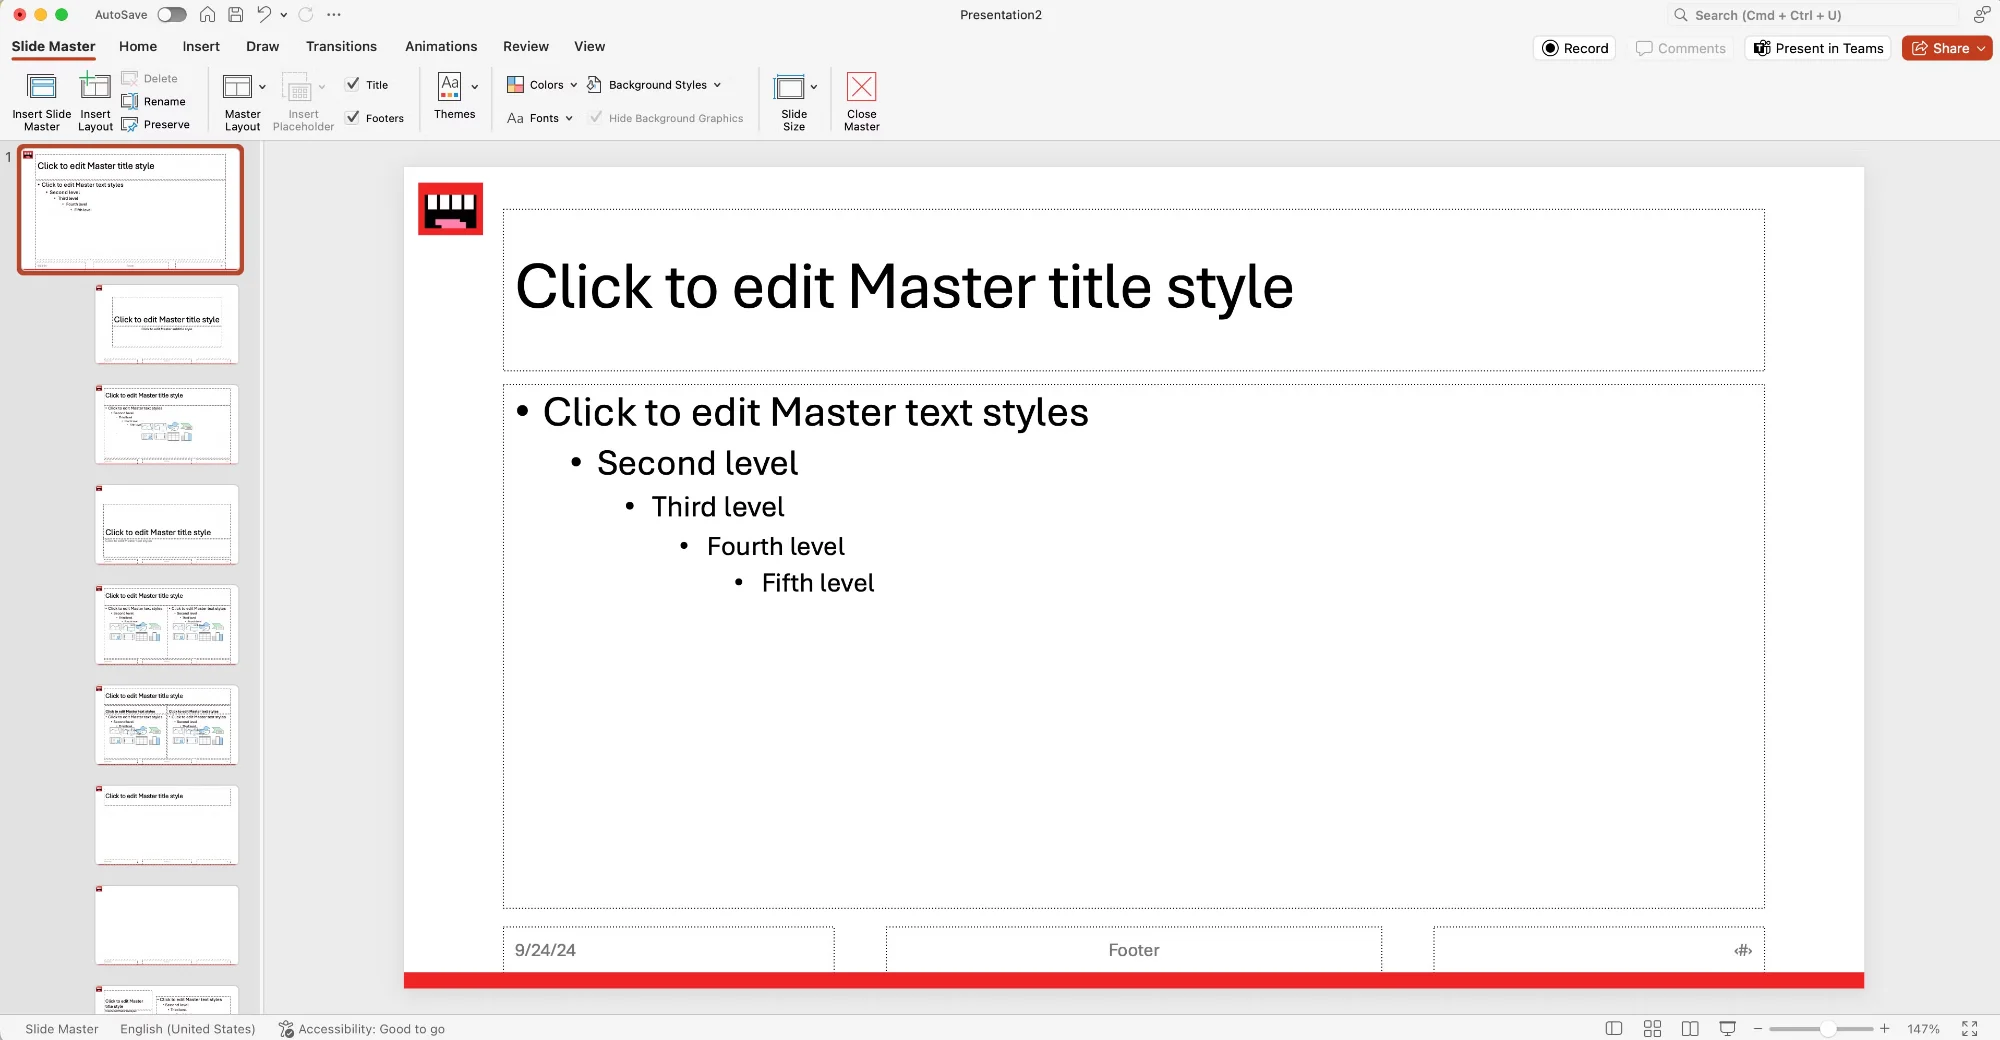Switch to Slide Sorter view icon
Image resolution: width=2000 pixels, height=1040 pixels.
point(1652,1028)
